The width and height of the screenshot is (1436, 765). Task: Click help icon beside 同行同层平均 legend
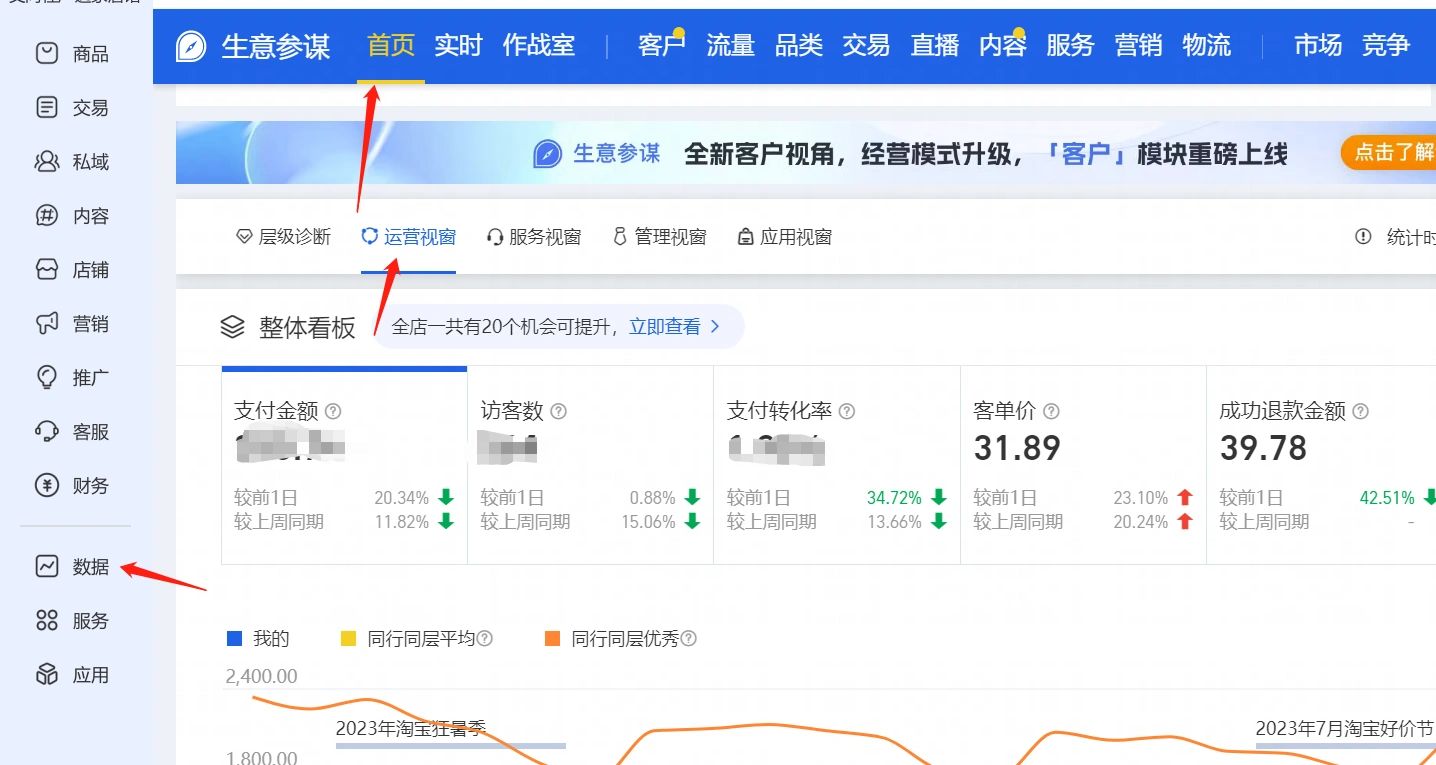(485, 638)
